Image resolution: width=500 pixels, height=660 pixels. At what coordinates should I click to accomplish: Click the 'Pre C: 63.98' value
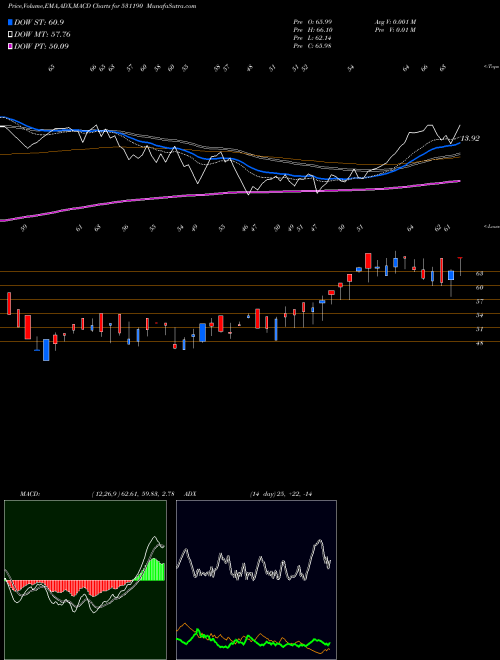pos(312,46)
